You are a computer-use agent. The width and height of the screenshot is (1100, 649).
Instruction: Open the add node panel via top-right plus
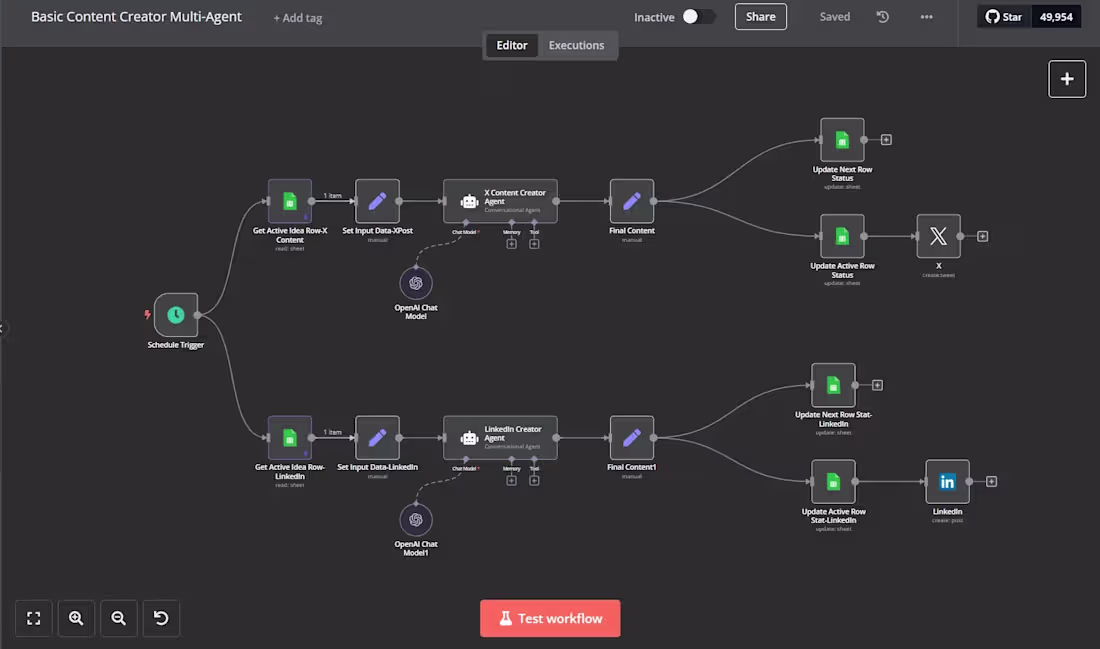click(1067, 78)
